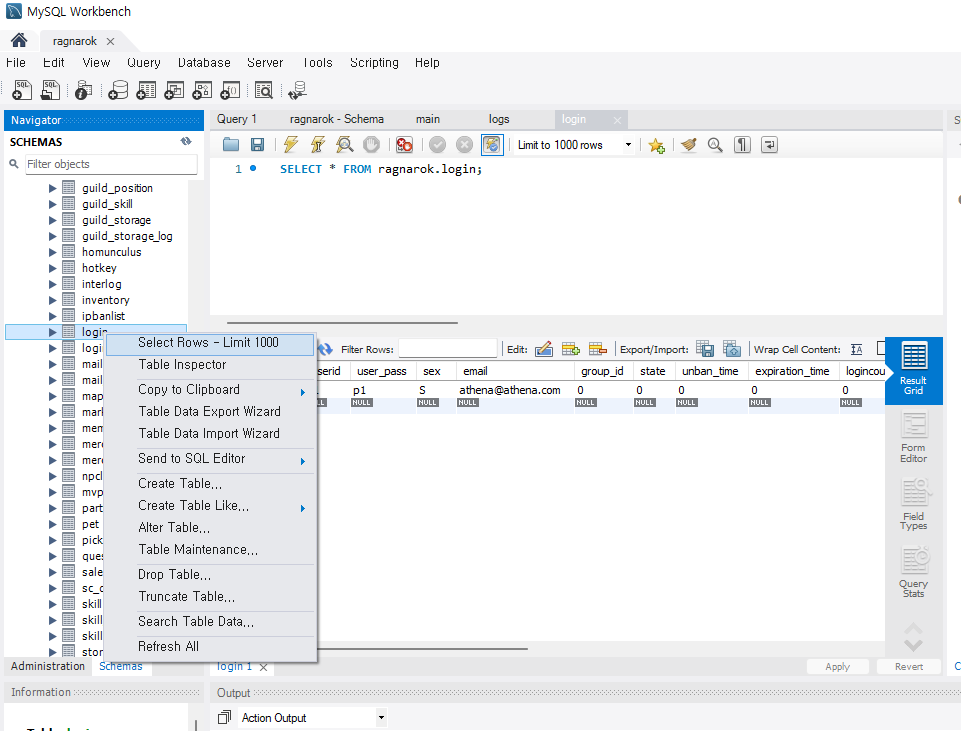Viewport: 961px width, 731px height.
Task: Create a new view icon
Action: pos(174,90)
